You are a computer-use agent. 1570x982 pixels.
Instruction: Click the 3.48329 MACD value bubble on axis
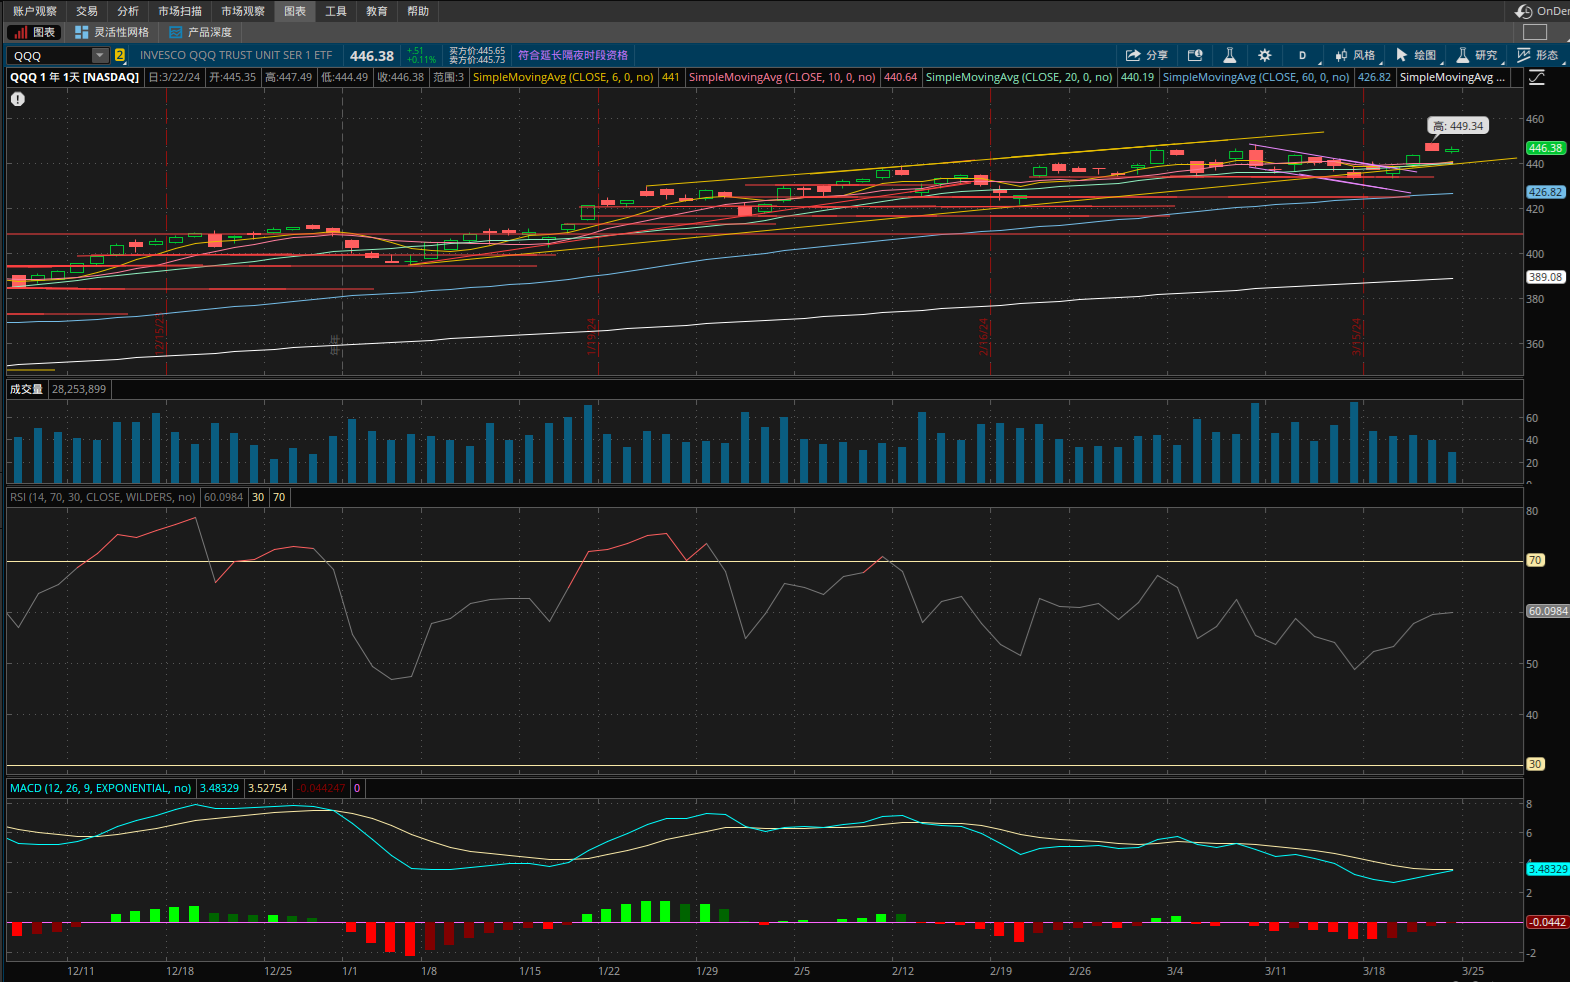tap(1548, 869)
